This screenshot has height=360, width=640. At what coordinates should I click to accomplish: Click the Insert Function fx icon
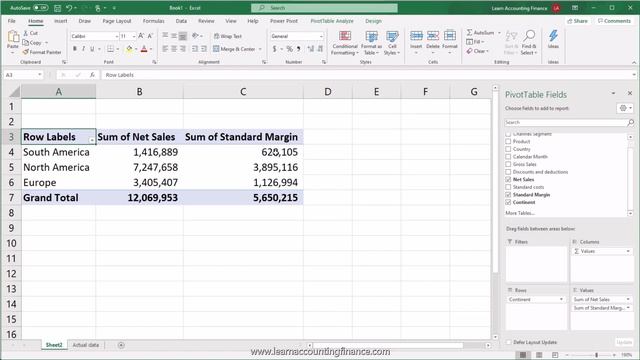(x=92, y=75)
